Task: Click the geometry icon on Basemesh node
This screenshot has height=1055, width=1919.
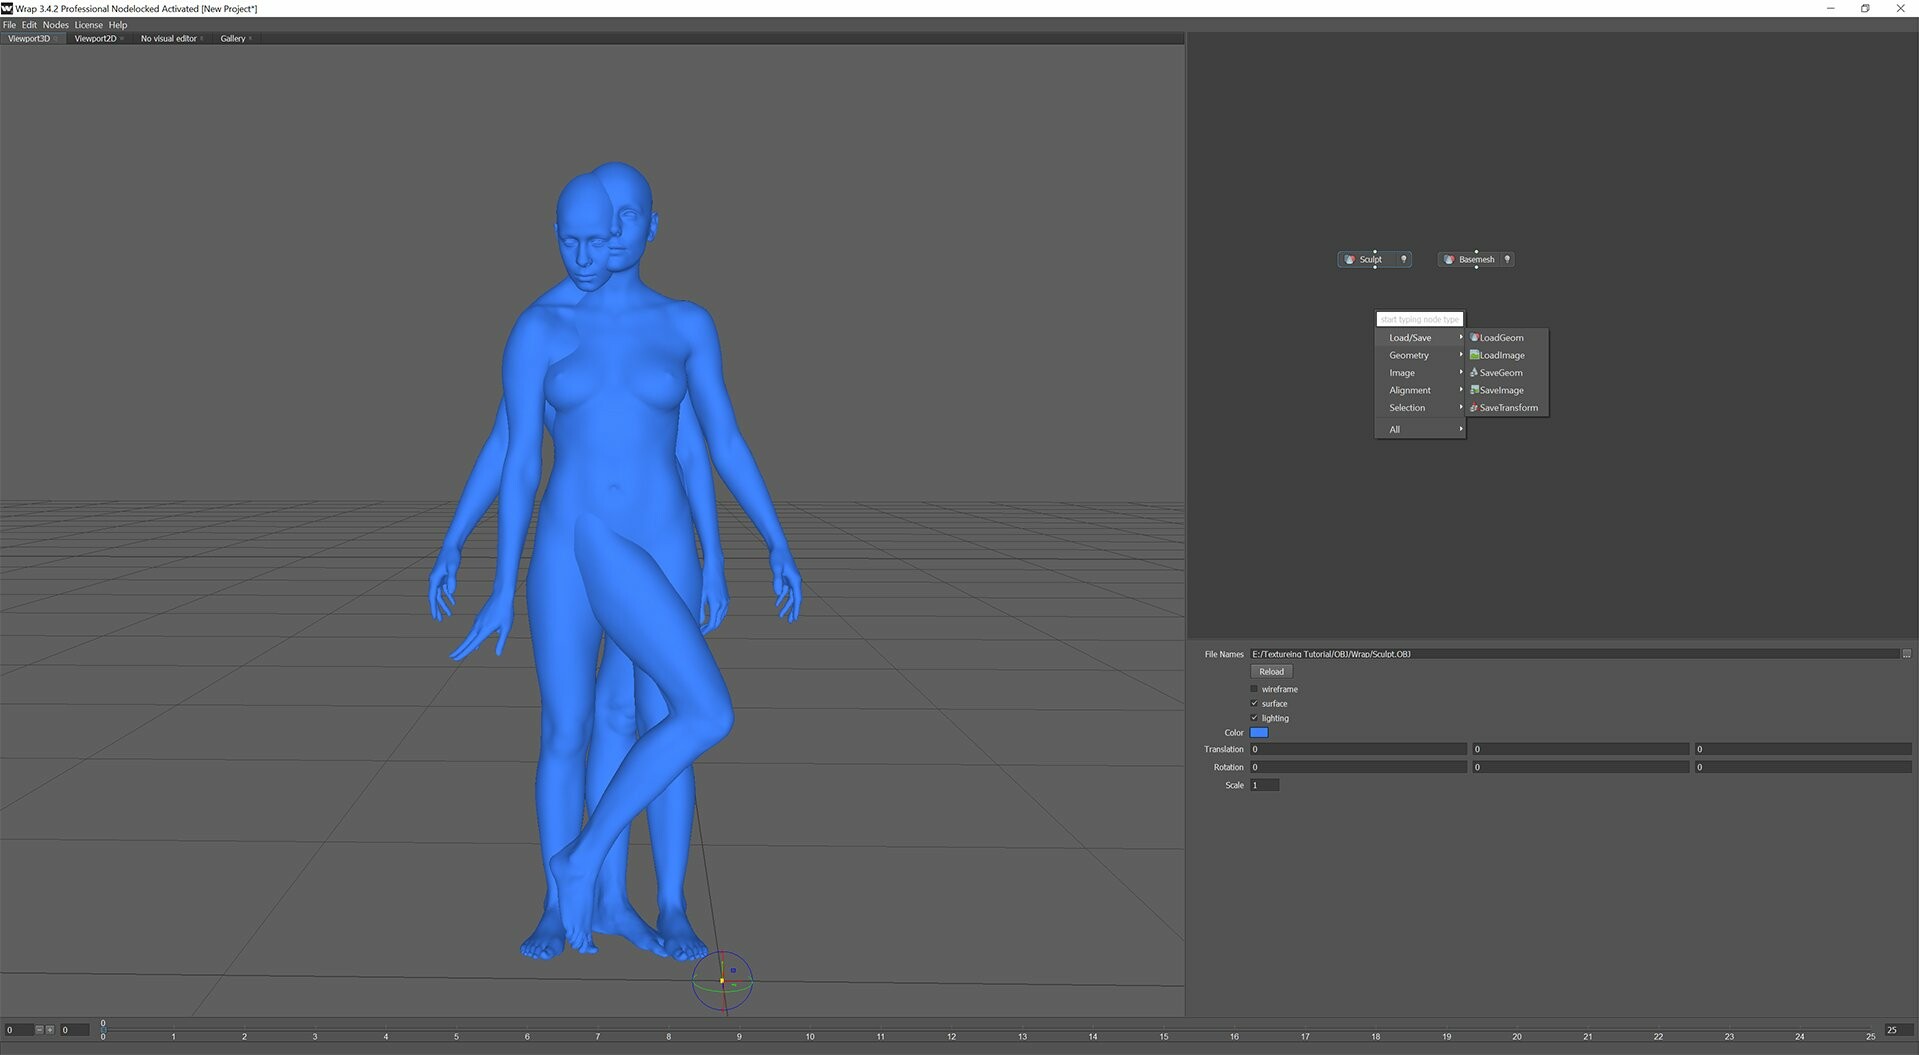Action: [1449, 260]
